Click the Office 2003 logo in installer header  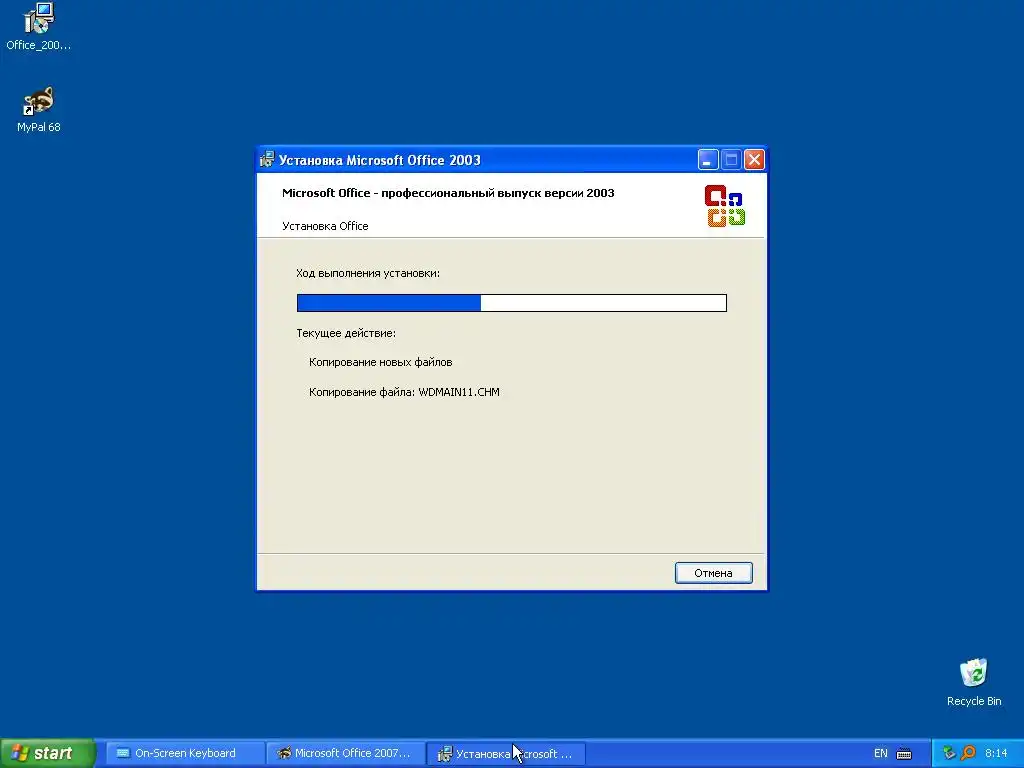point(725,206)
